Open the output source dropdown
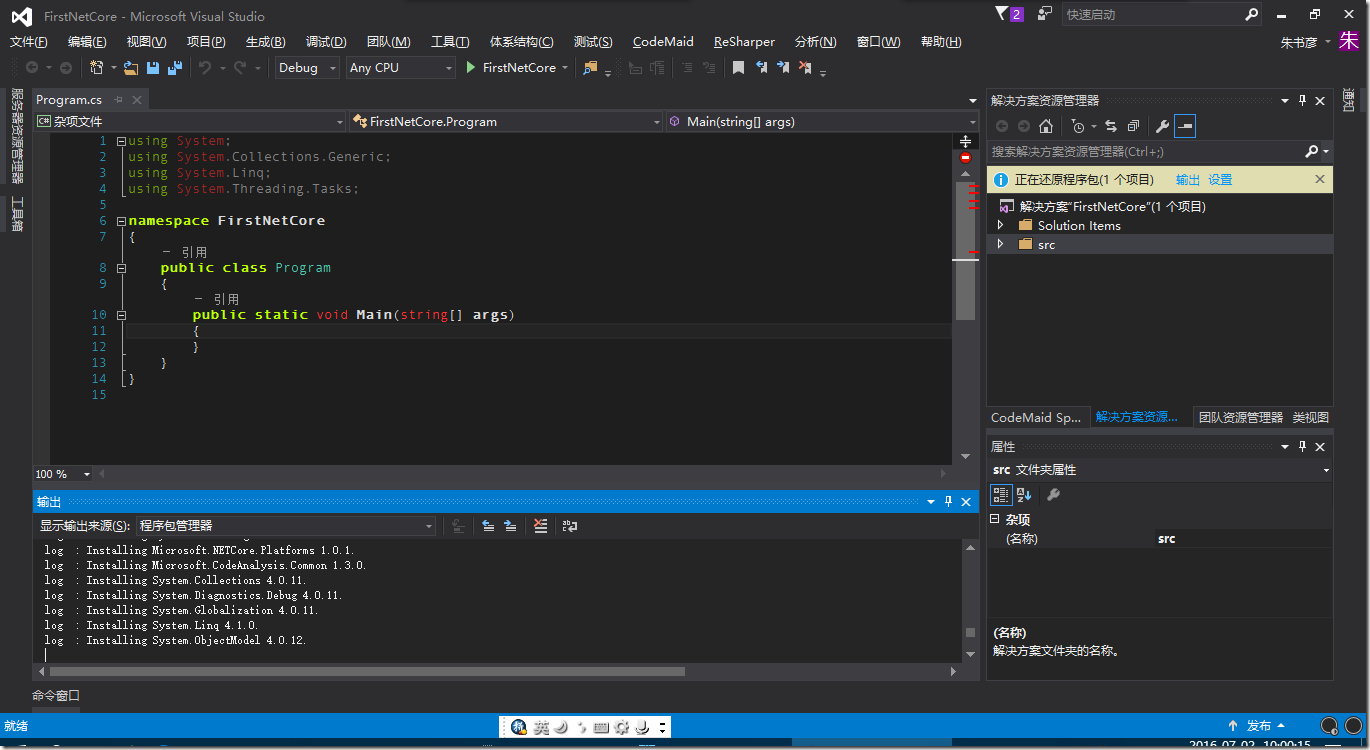 coord(285,526)
